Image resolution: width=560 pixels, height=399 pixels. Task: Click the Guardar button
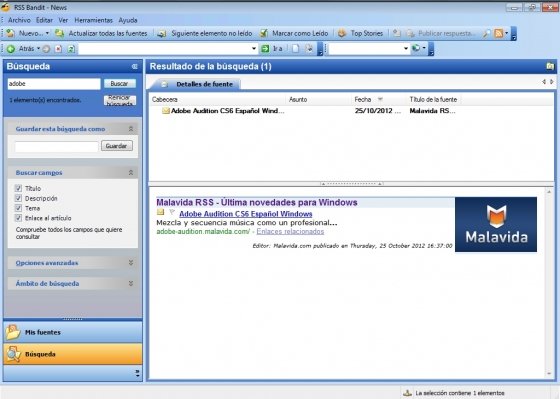click(116, 146)
